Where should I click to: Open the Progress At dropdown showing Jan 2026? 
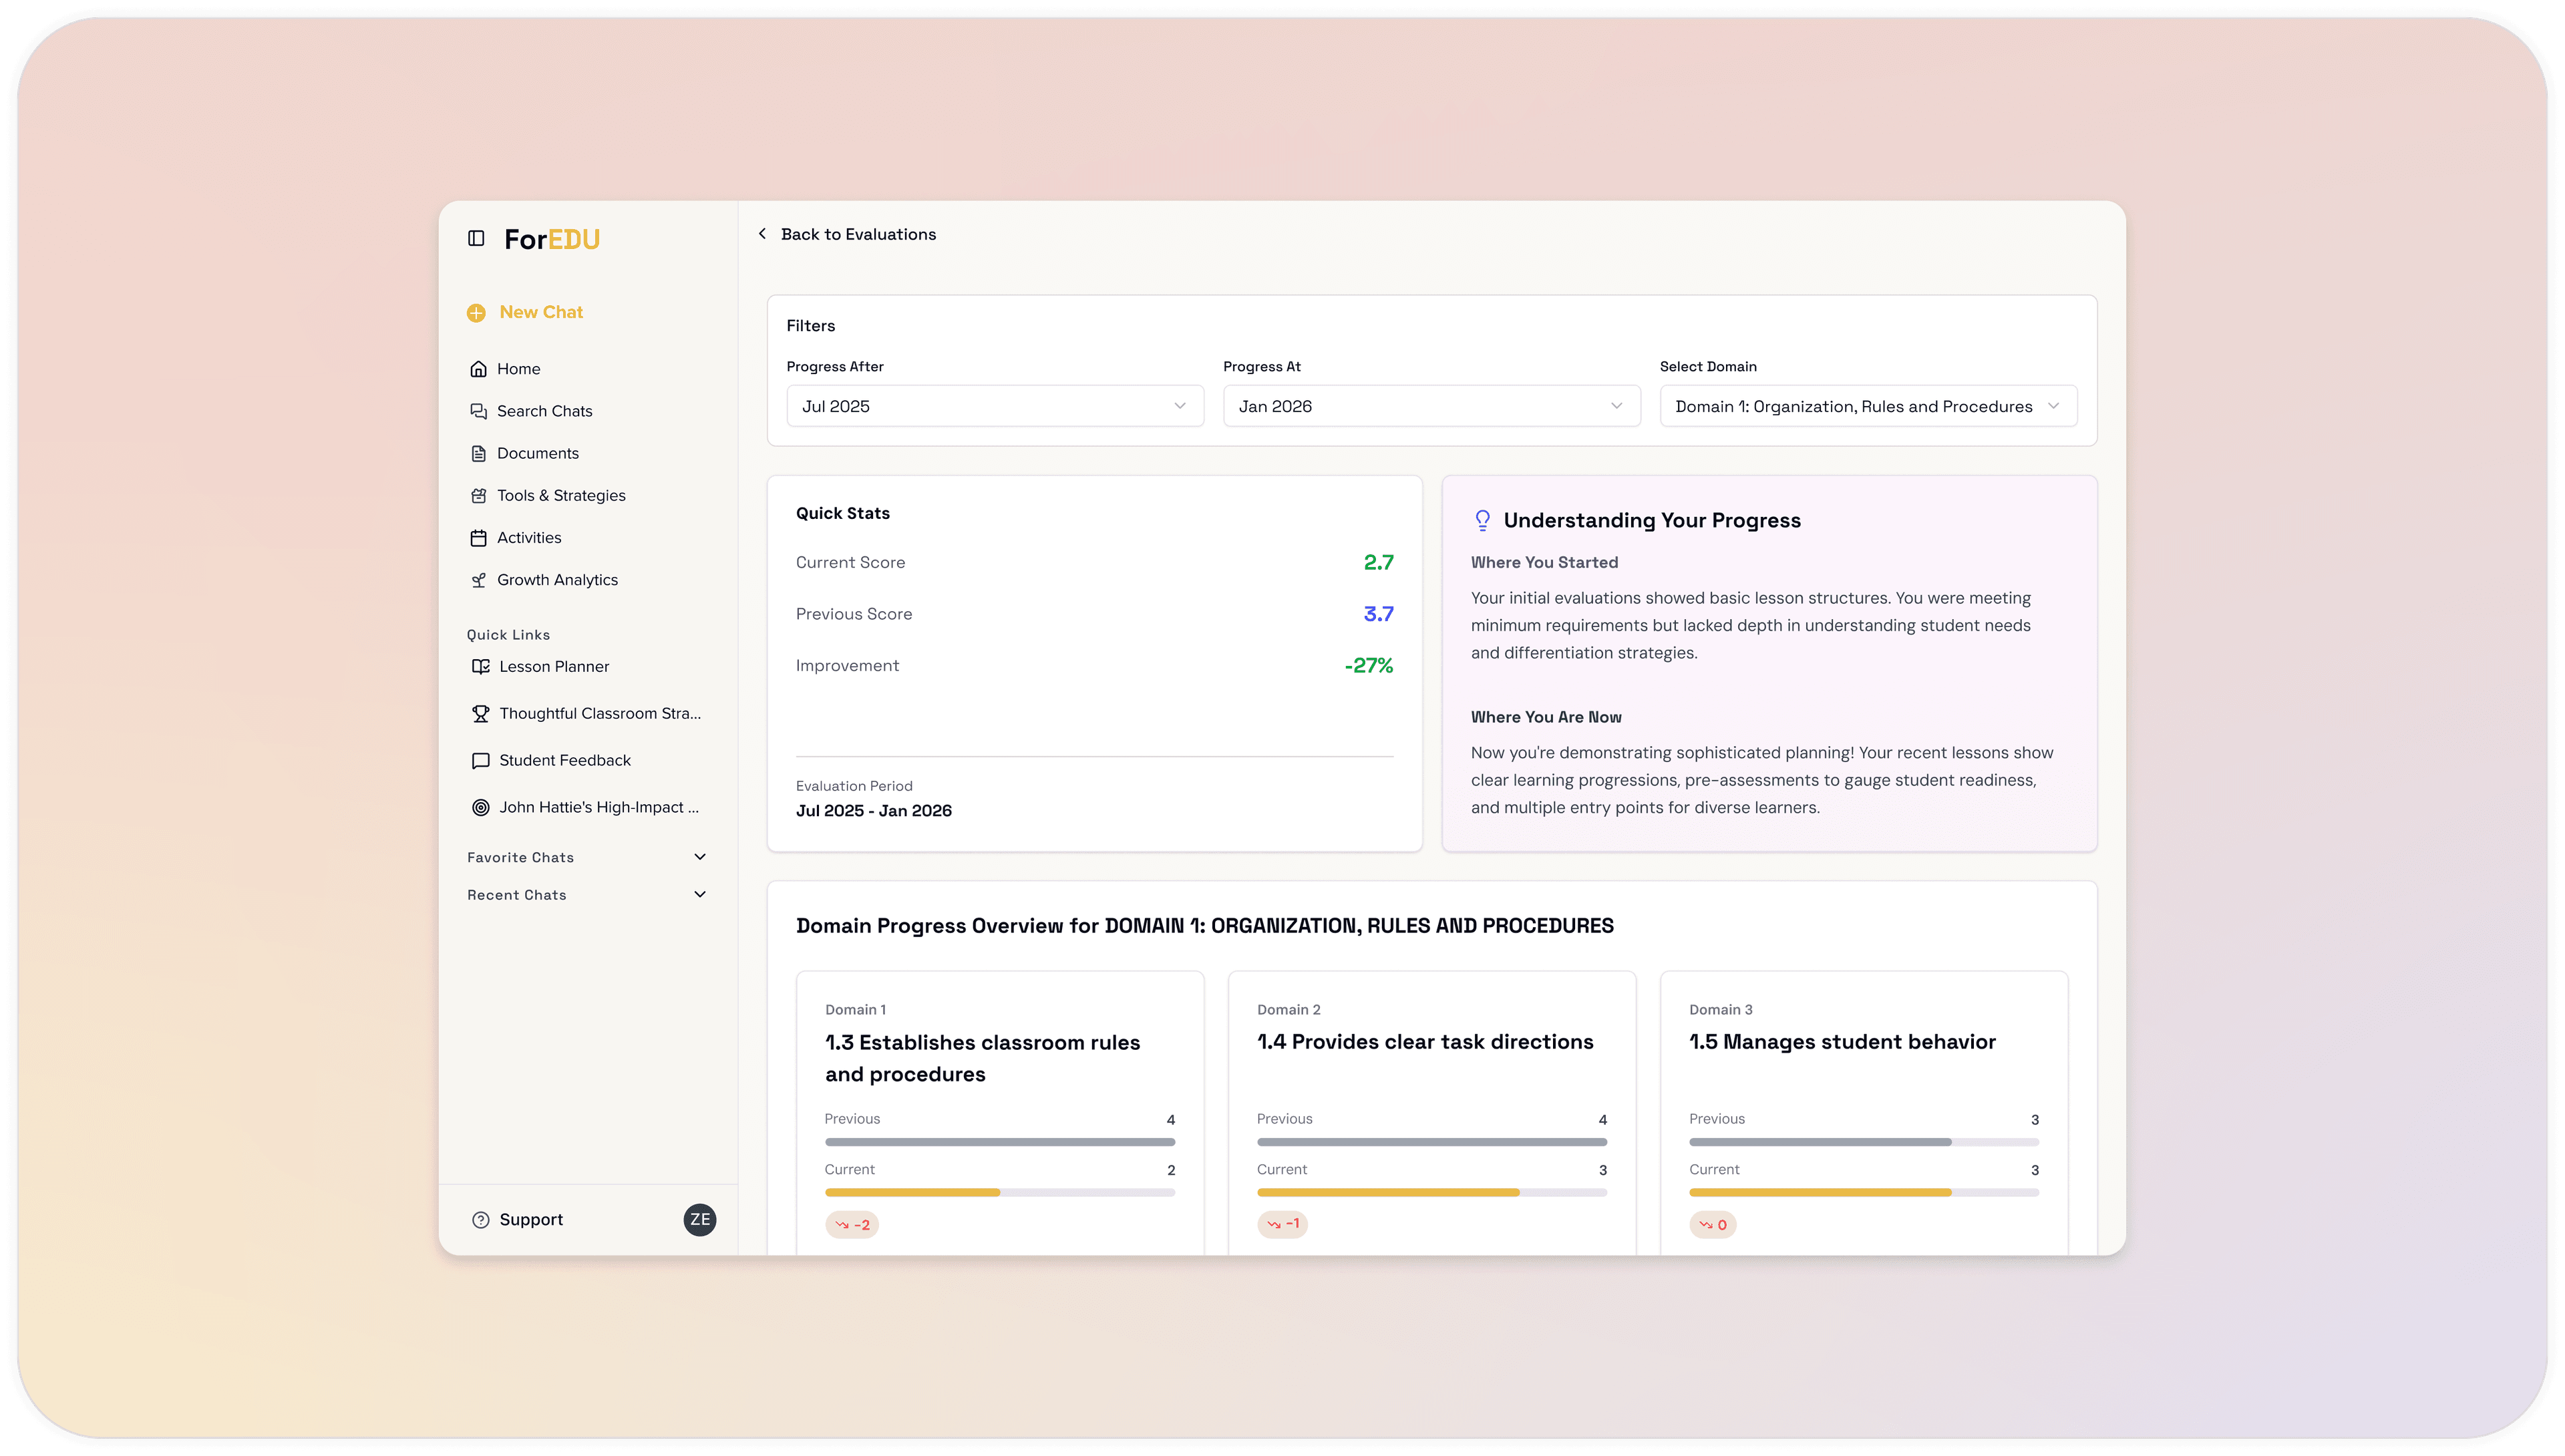click(1430, 405)
